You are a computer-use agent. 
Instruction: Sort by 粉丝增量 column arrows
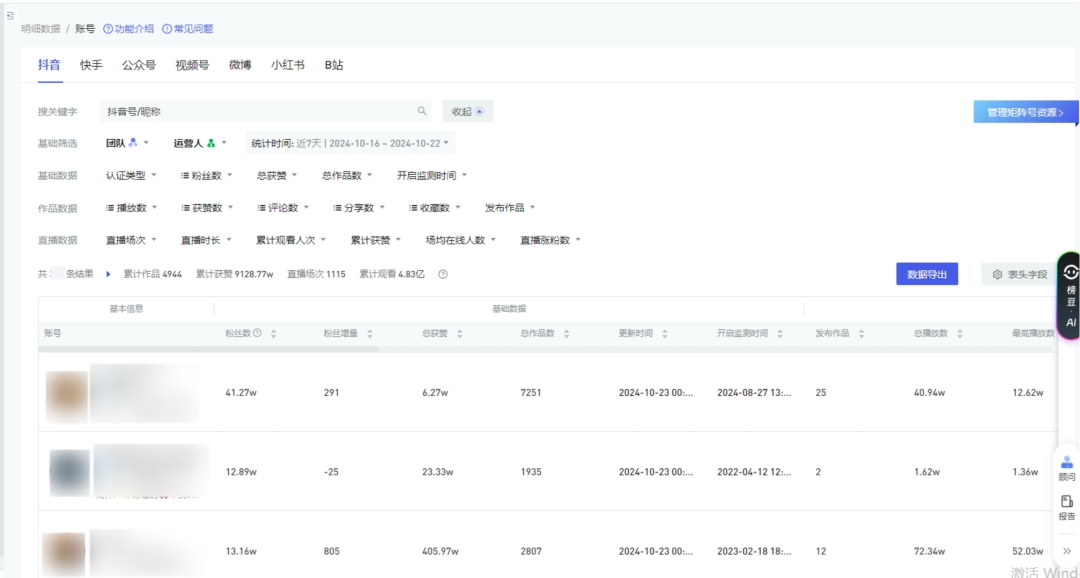(370, 333)
